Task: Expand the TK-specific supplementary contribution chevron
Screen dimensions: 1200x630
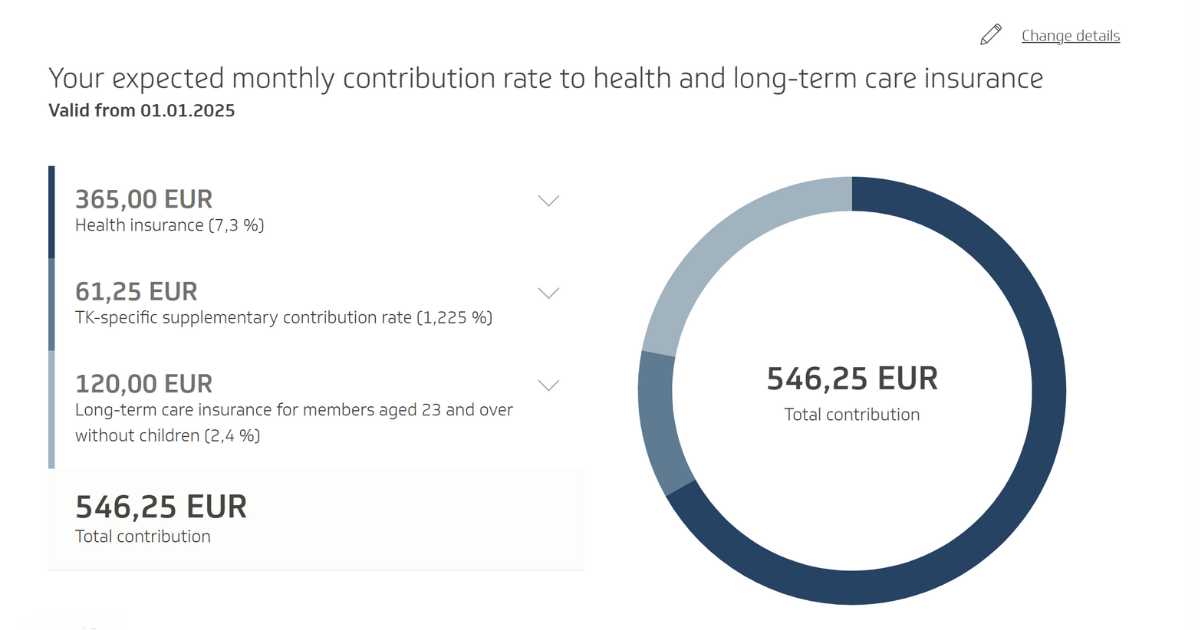Action: (548, 293)
